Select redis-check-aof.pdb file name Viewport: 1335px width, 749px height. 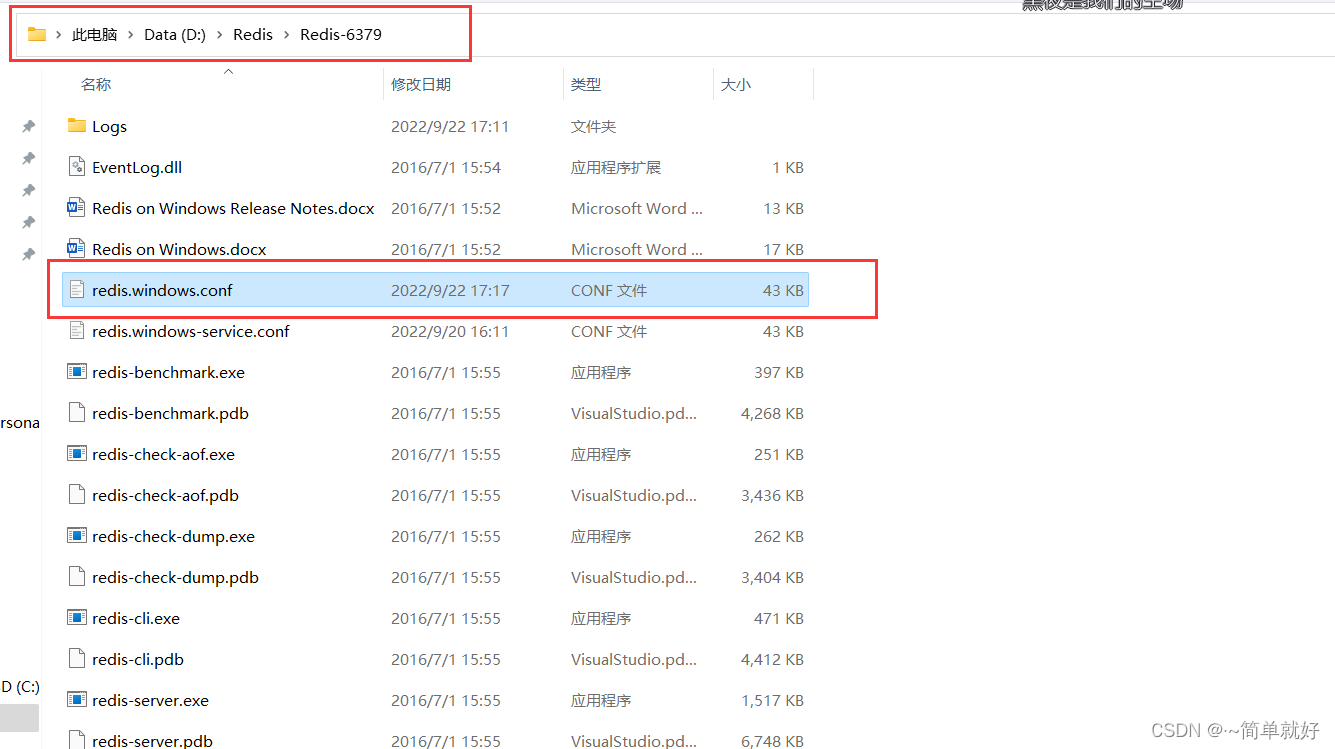(165, 495)
